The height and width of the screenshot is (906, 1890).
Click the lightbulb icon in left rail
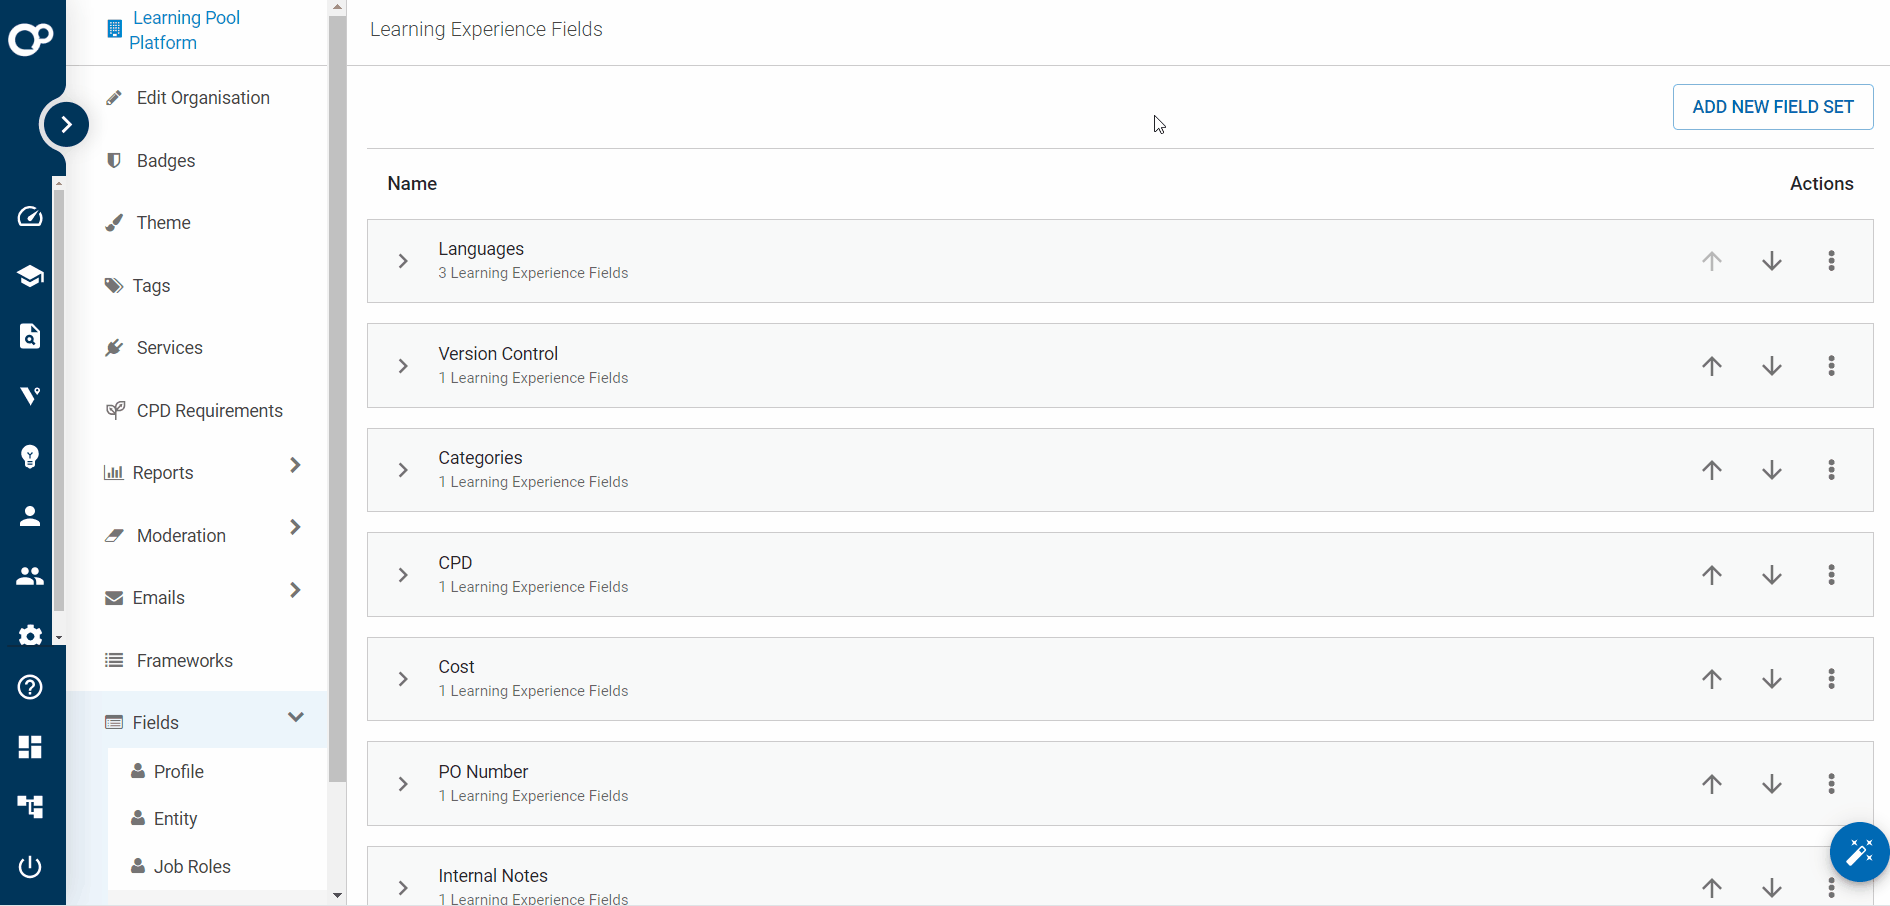click(x=30, y=457)
